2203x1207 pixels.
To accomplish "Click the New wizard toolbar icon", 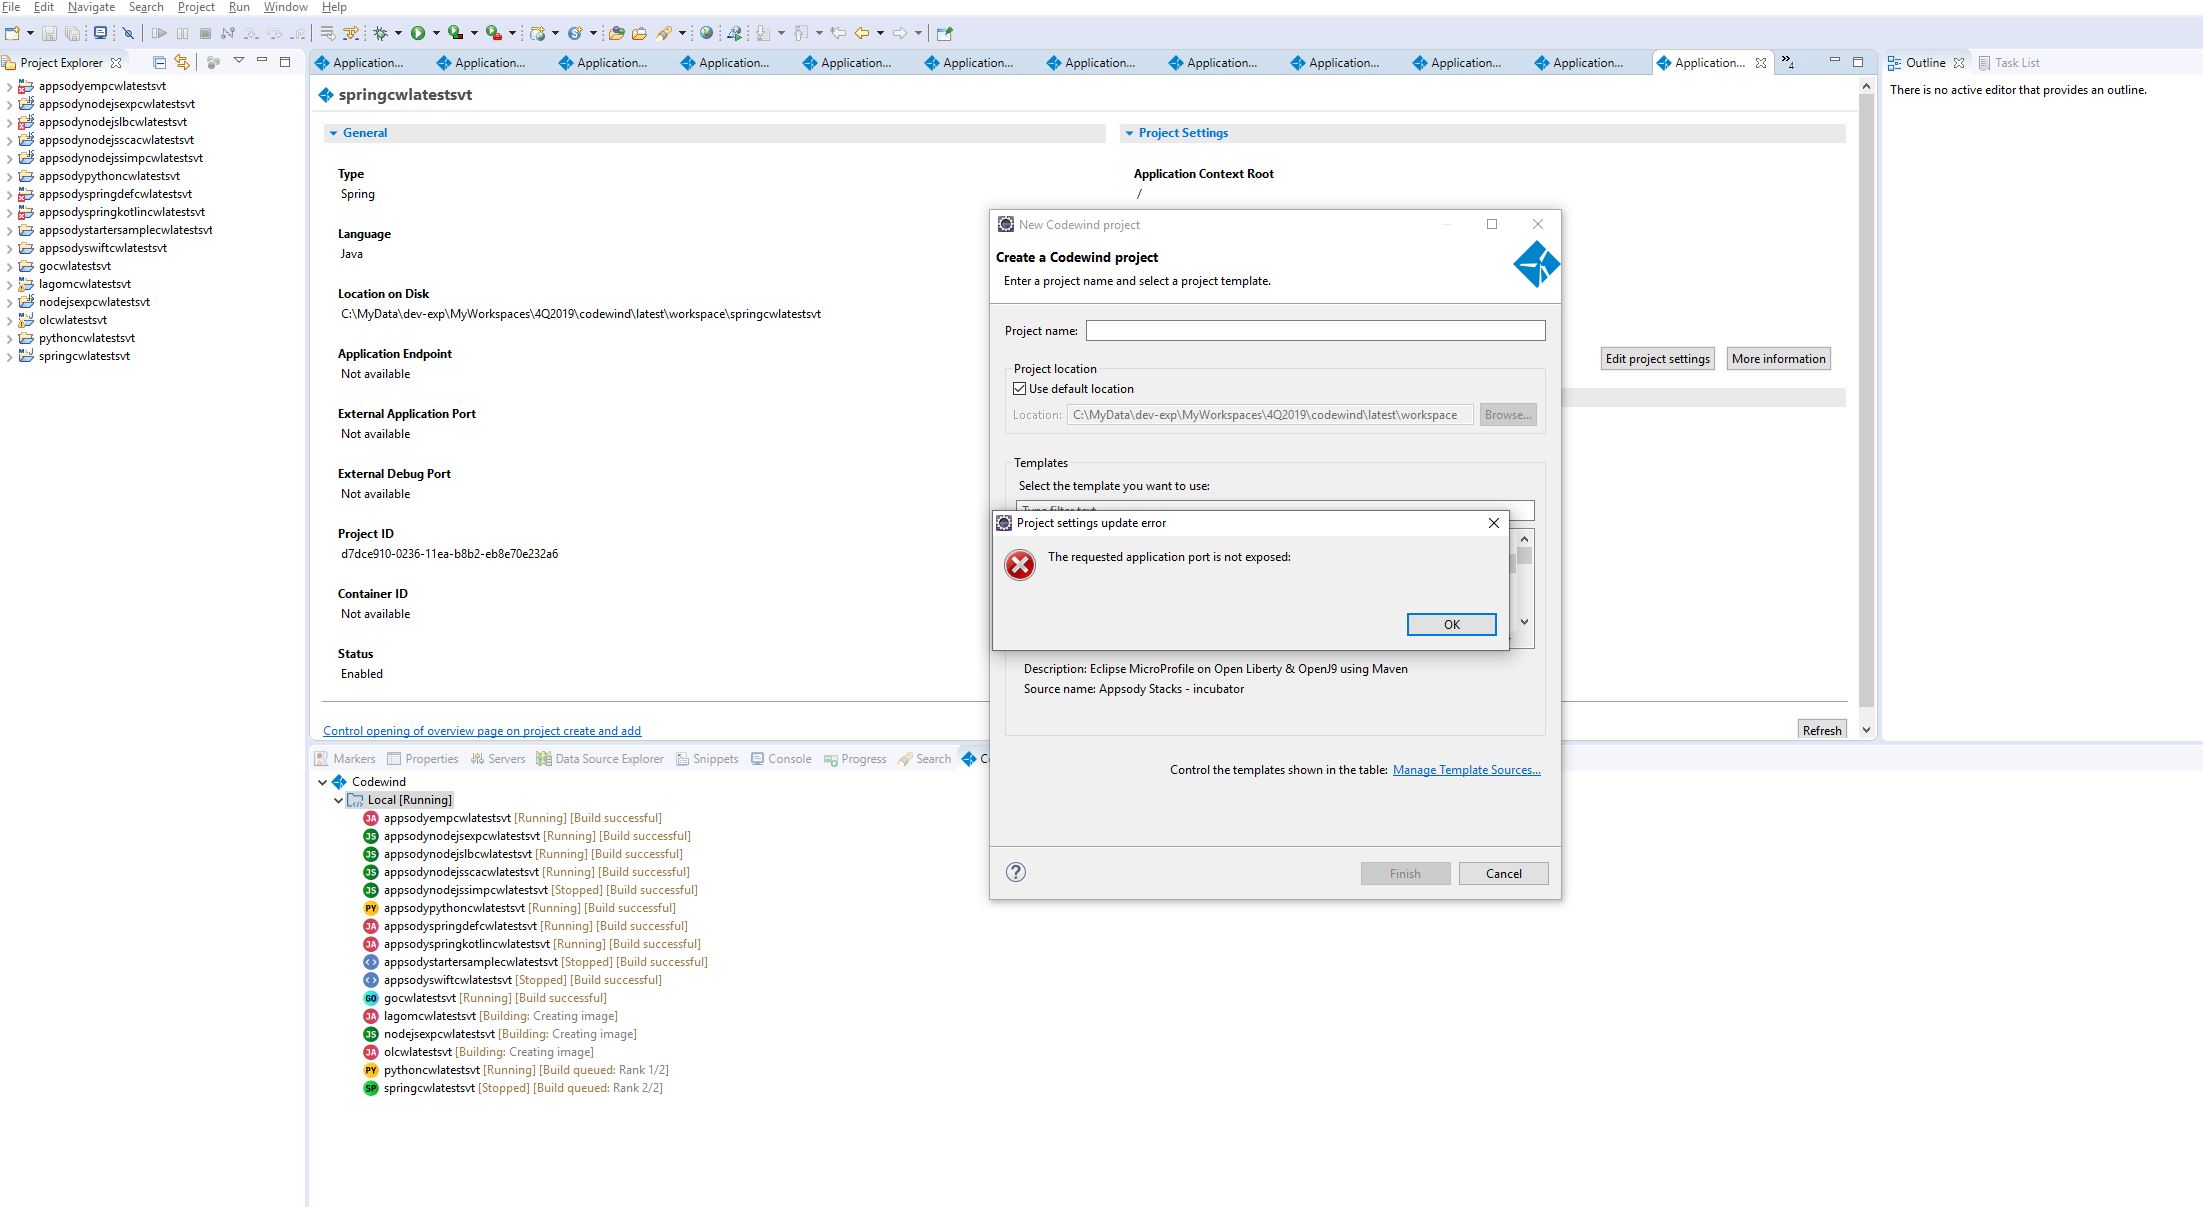I will [x=13, y=33].
